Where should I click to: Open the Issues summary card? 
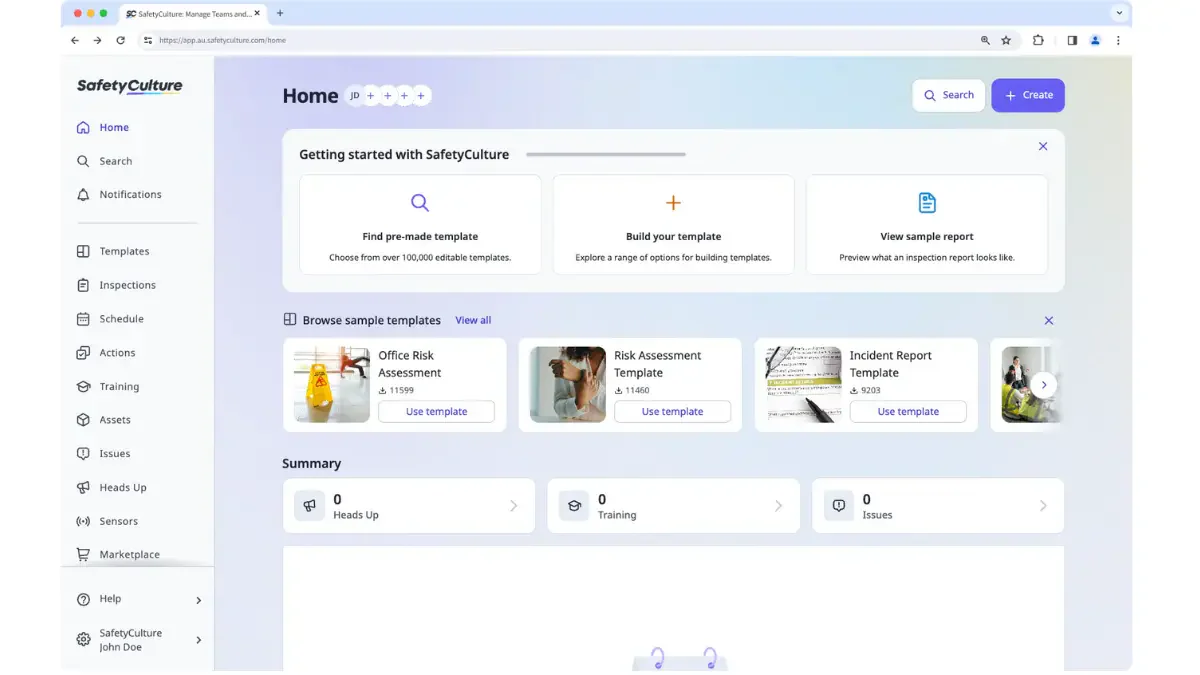pyautogui.click(x=938, y=506)
